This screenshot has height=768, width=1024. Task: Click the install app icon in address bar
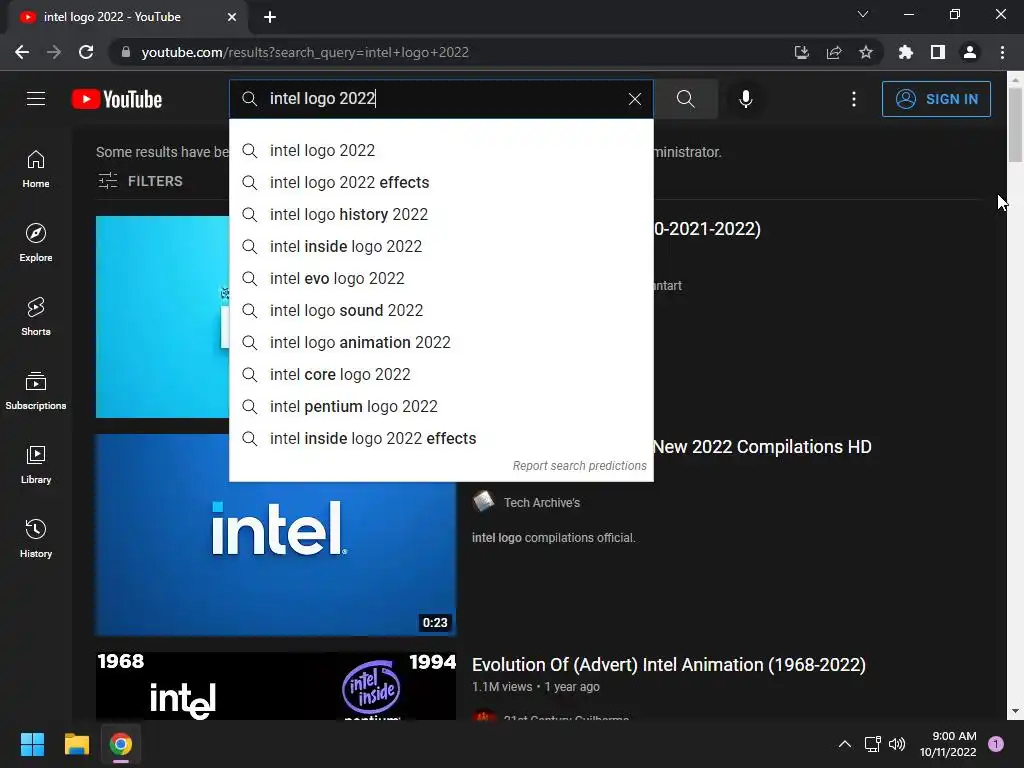[x=802, y=52]
